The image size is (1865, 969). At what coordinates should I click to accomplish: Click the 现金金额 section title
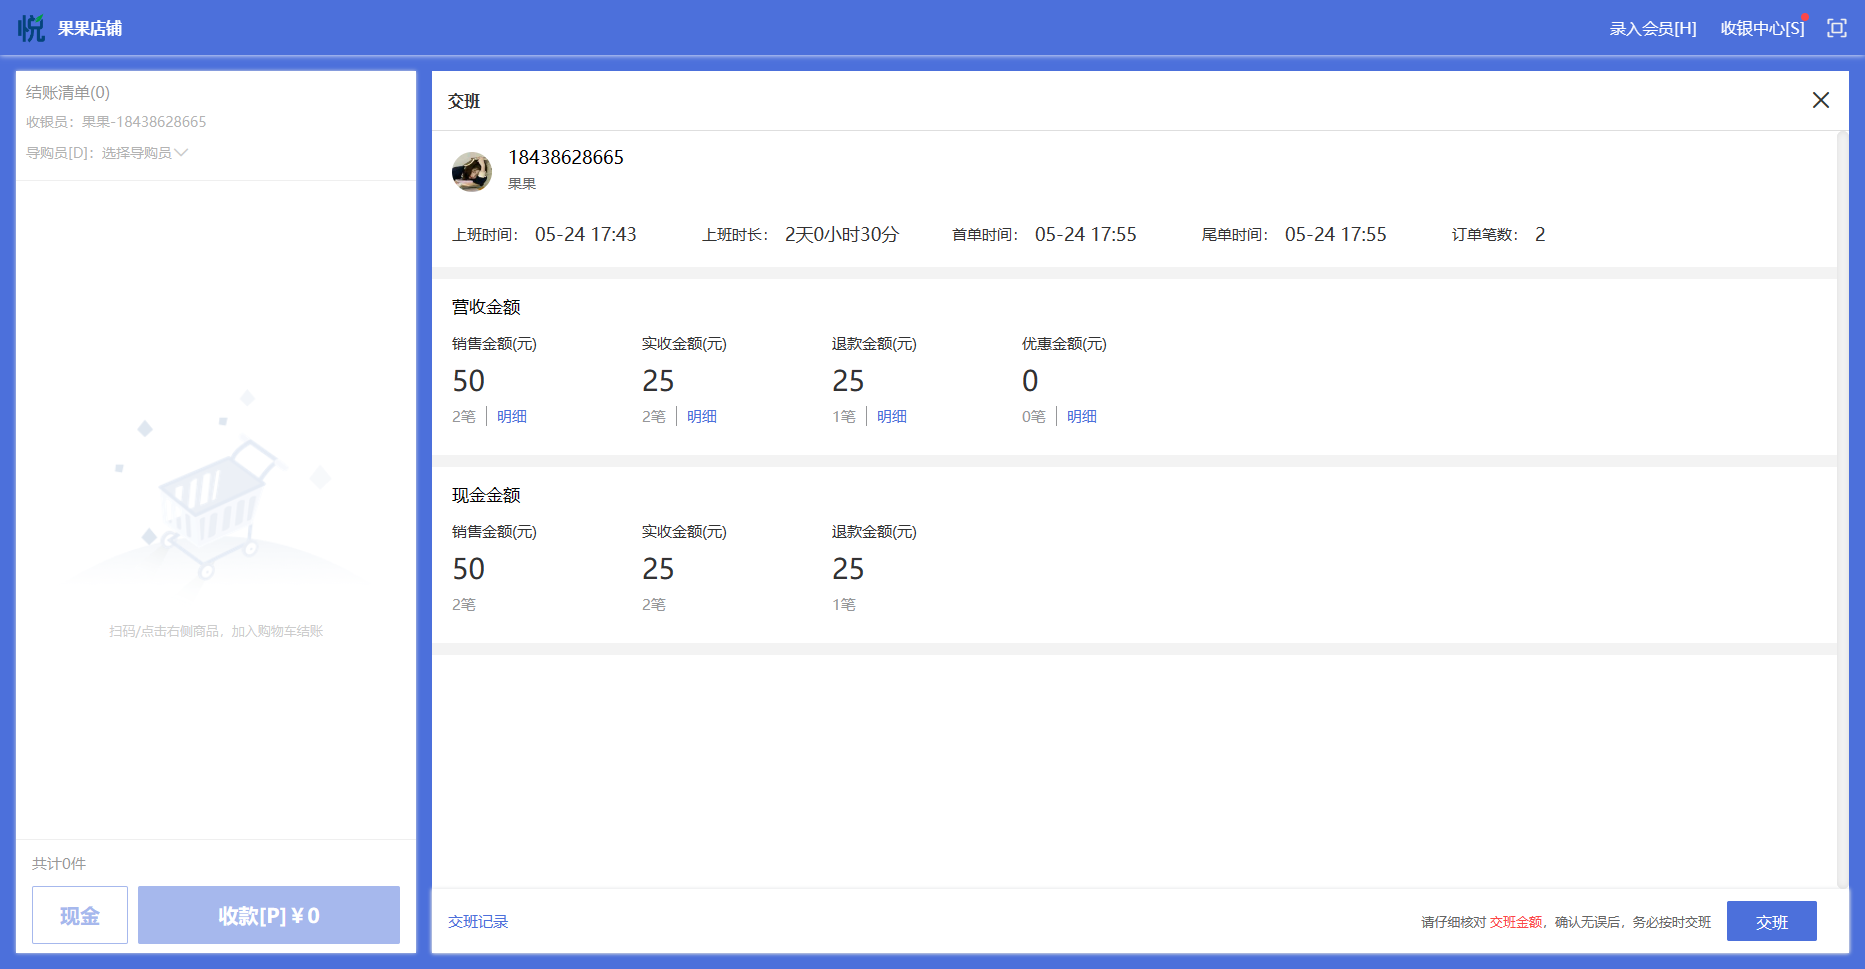(x=486, y=495)
